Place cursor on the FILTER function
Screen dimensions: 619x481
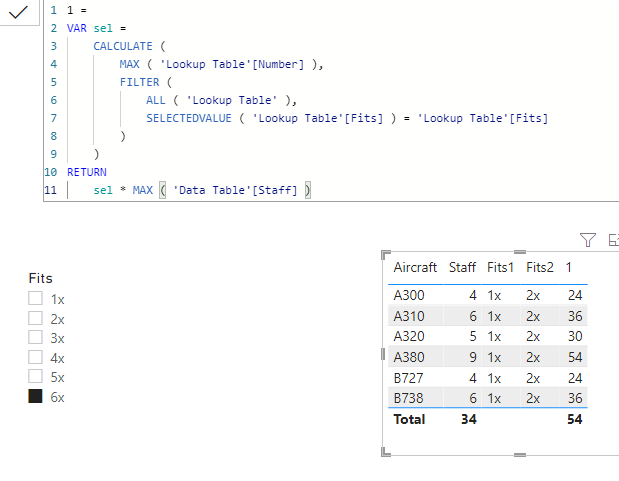point(139,82)
